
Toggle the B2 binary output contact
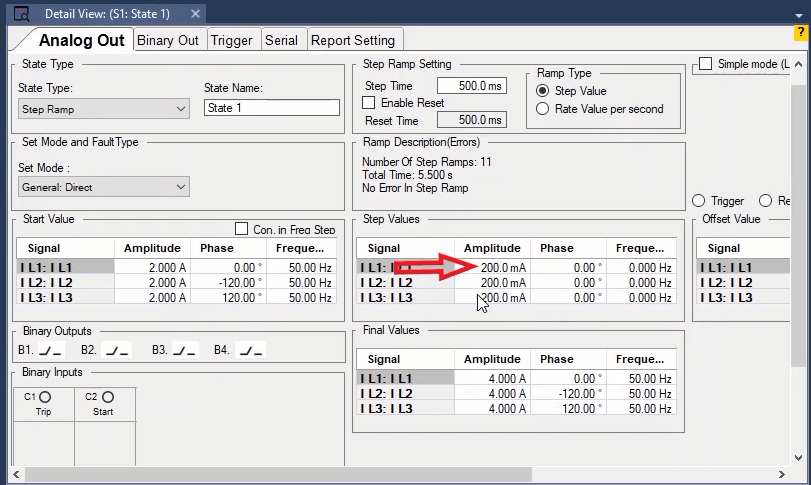pos(117,350)
